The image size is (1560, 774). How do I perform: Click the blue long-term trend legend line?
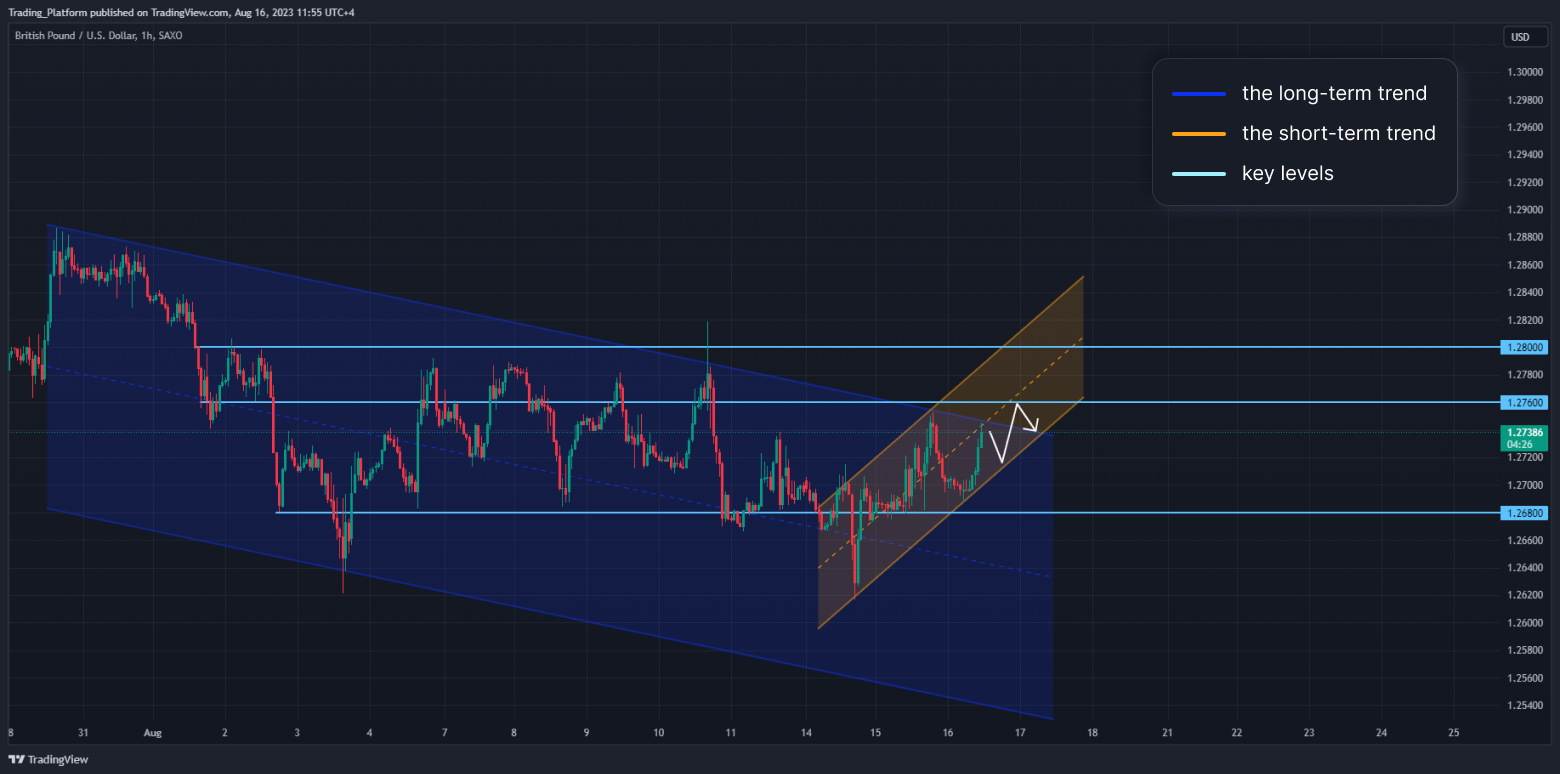1199,94
